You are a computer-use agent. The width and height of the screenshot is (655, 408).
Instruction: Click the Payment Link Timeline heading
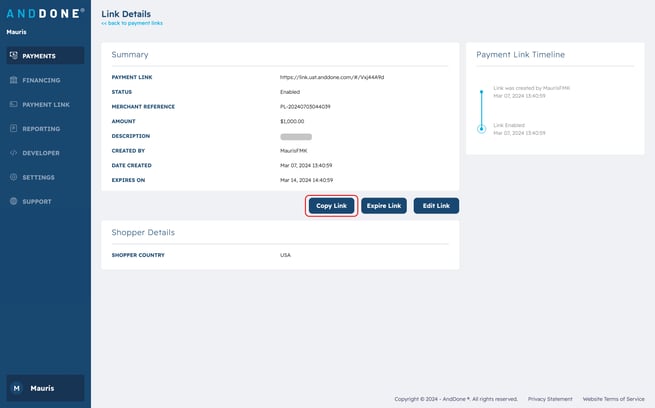click(520, 55)
